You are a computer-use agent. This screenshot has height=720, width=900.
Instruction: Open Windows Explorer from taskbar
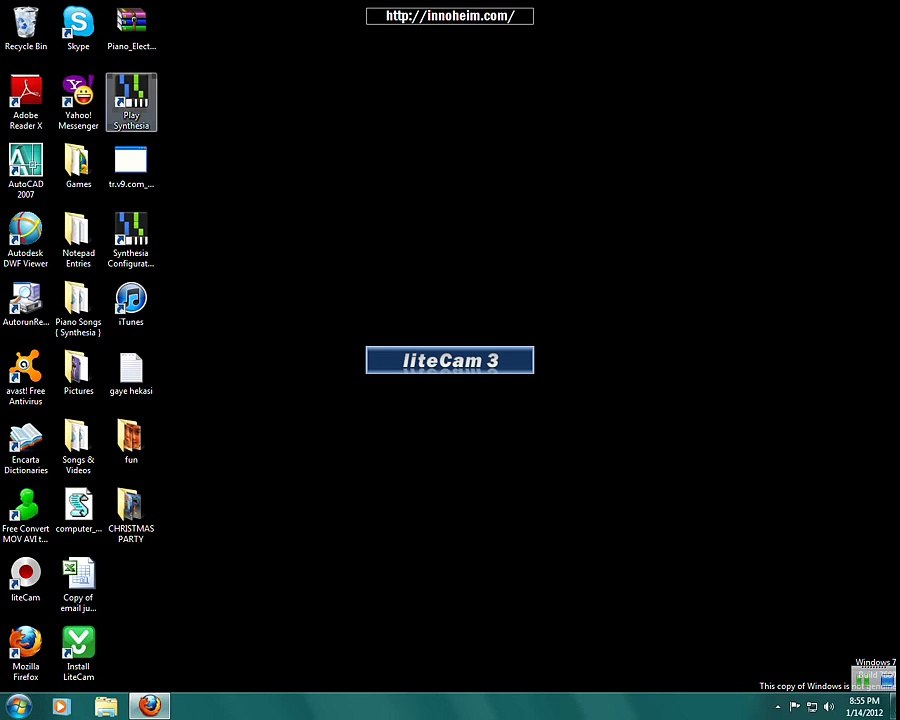[x=106, y=706]
